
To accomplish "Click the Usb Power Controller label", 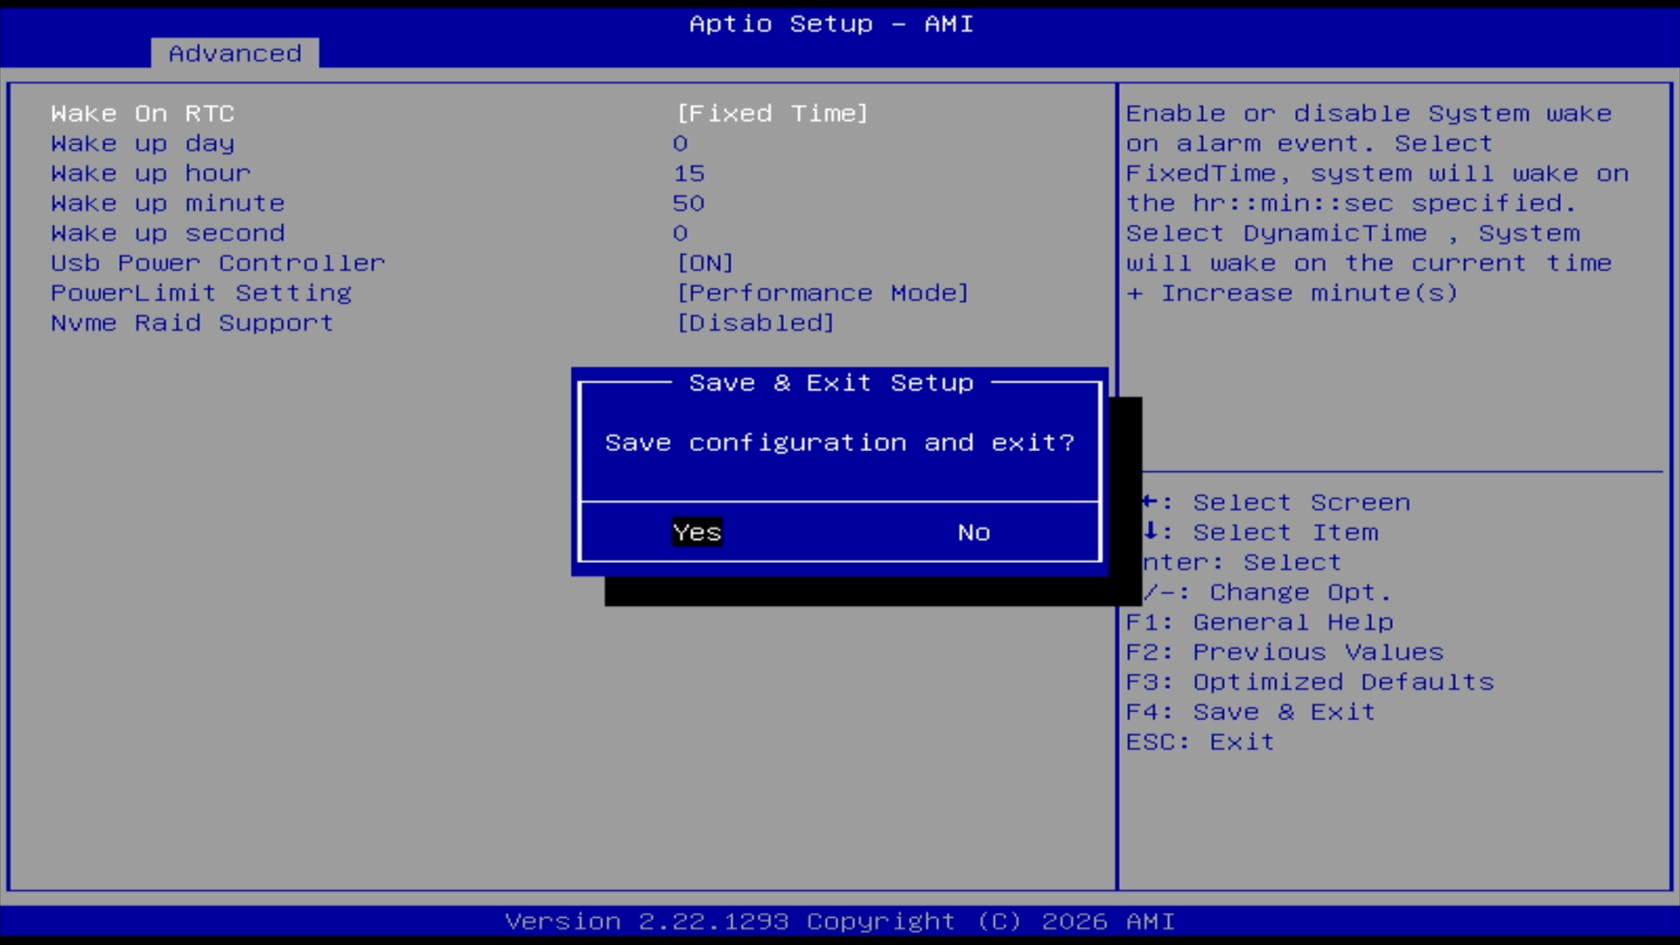I will click(x=218, y=263).
